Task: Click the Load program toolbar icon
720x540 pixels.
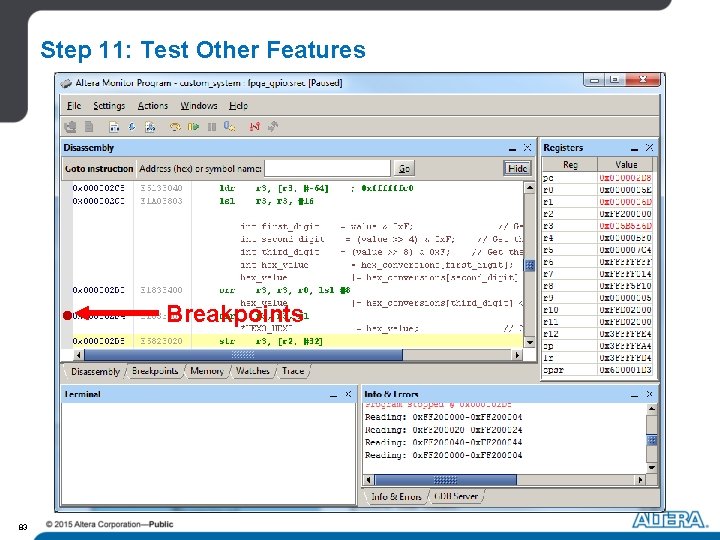Action: click(132, 127)
